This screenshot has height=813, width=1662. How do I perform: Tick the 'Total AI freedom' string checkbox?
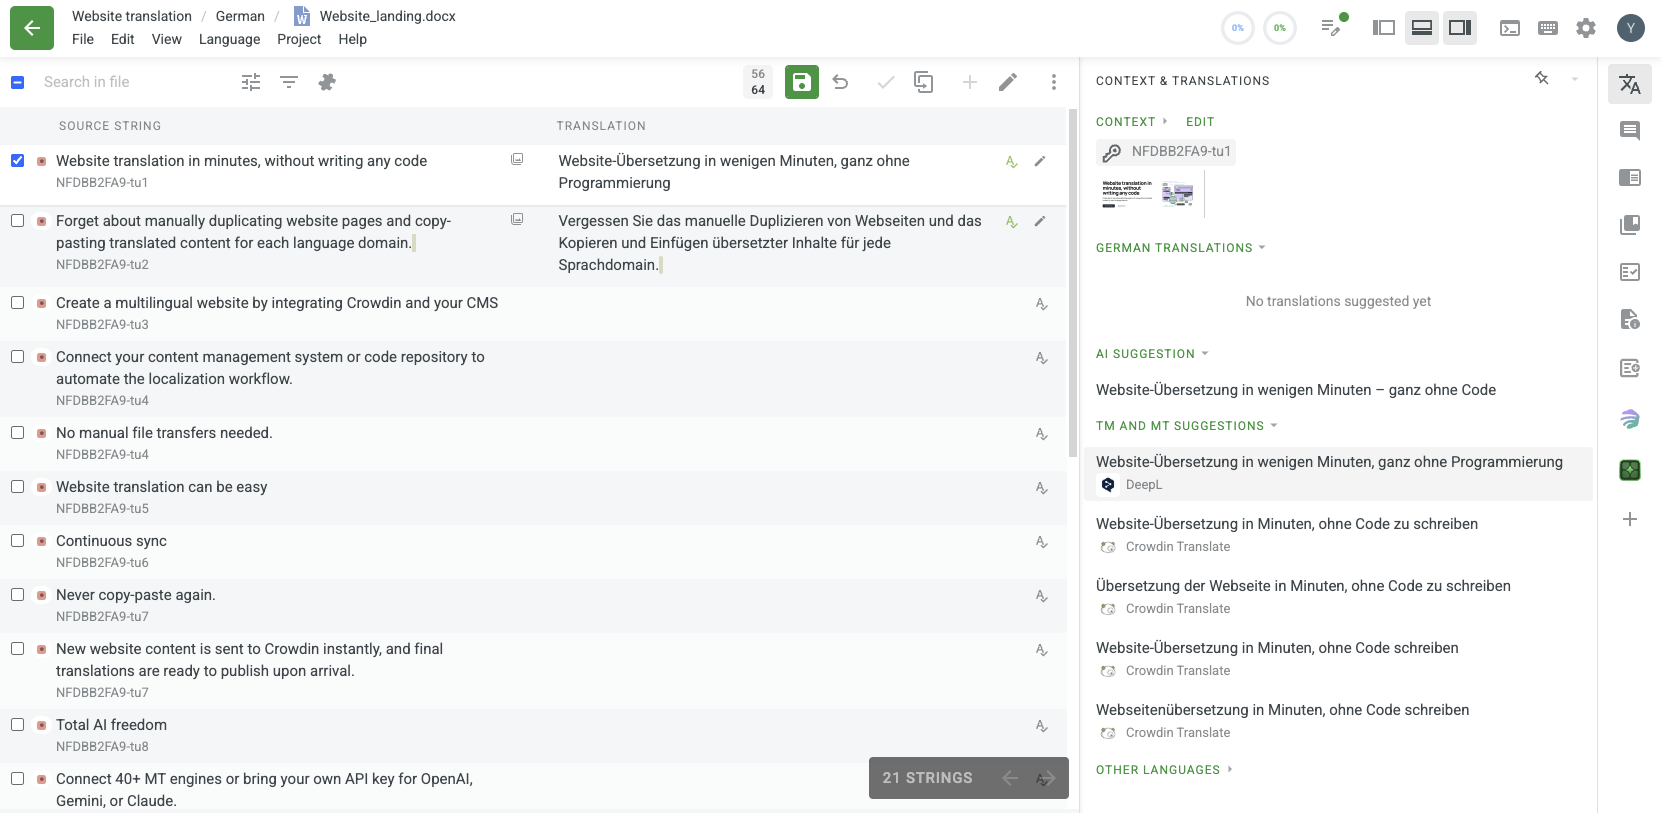coord(18,724)
